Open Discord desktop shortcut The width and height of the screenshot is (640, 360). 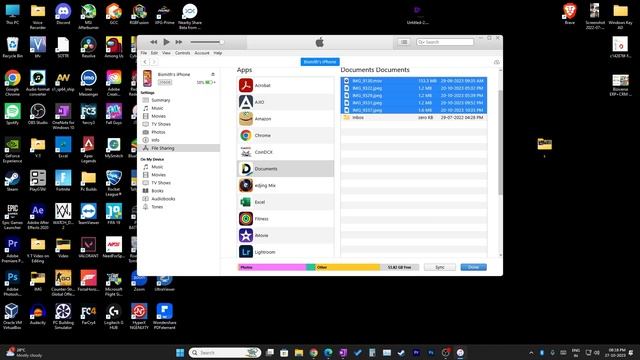point(63,14)
